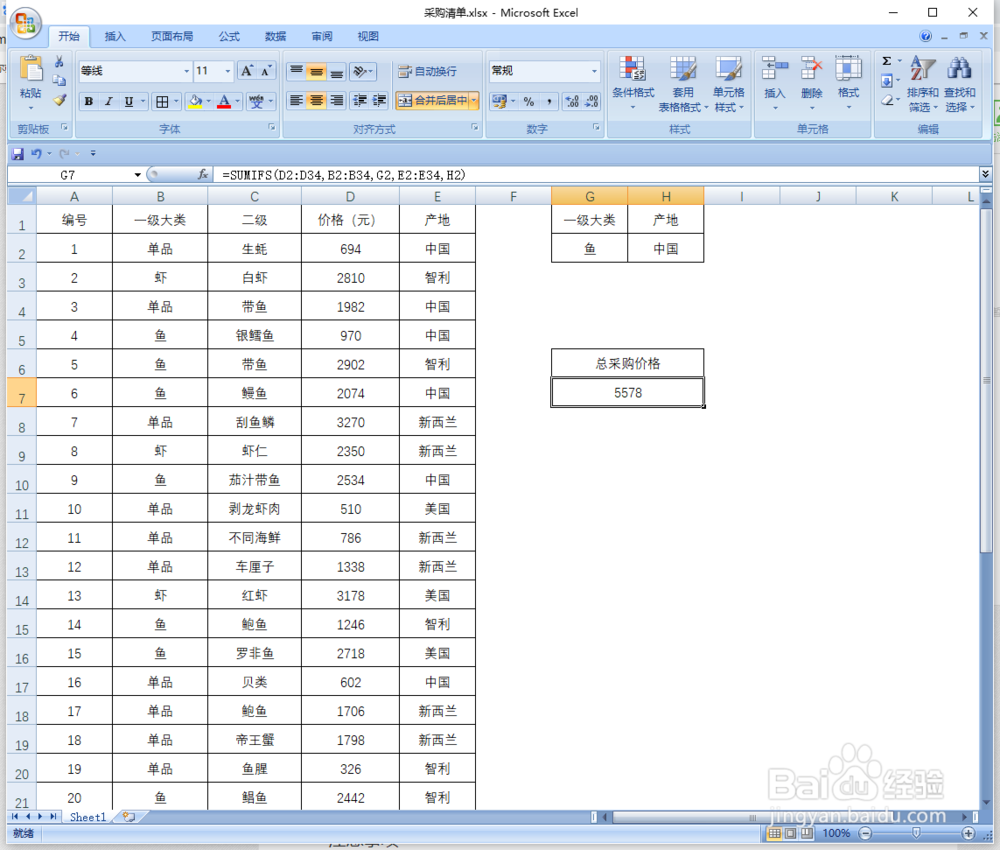The width and height of the screenshot is (1000, 850).
Task: Click the Office button orb
Action: tap(26, 24)
